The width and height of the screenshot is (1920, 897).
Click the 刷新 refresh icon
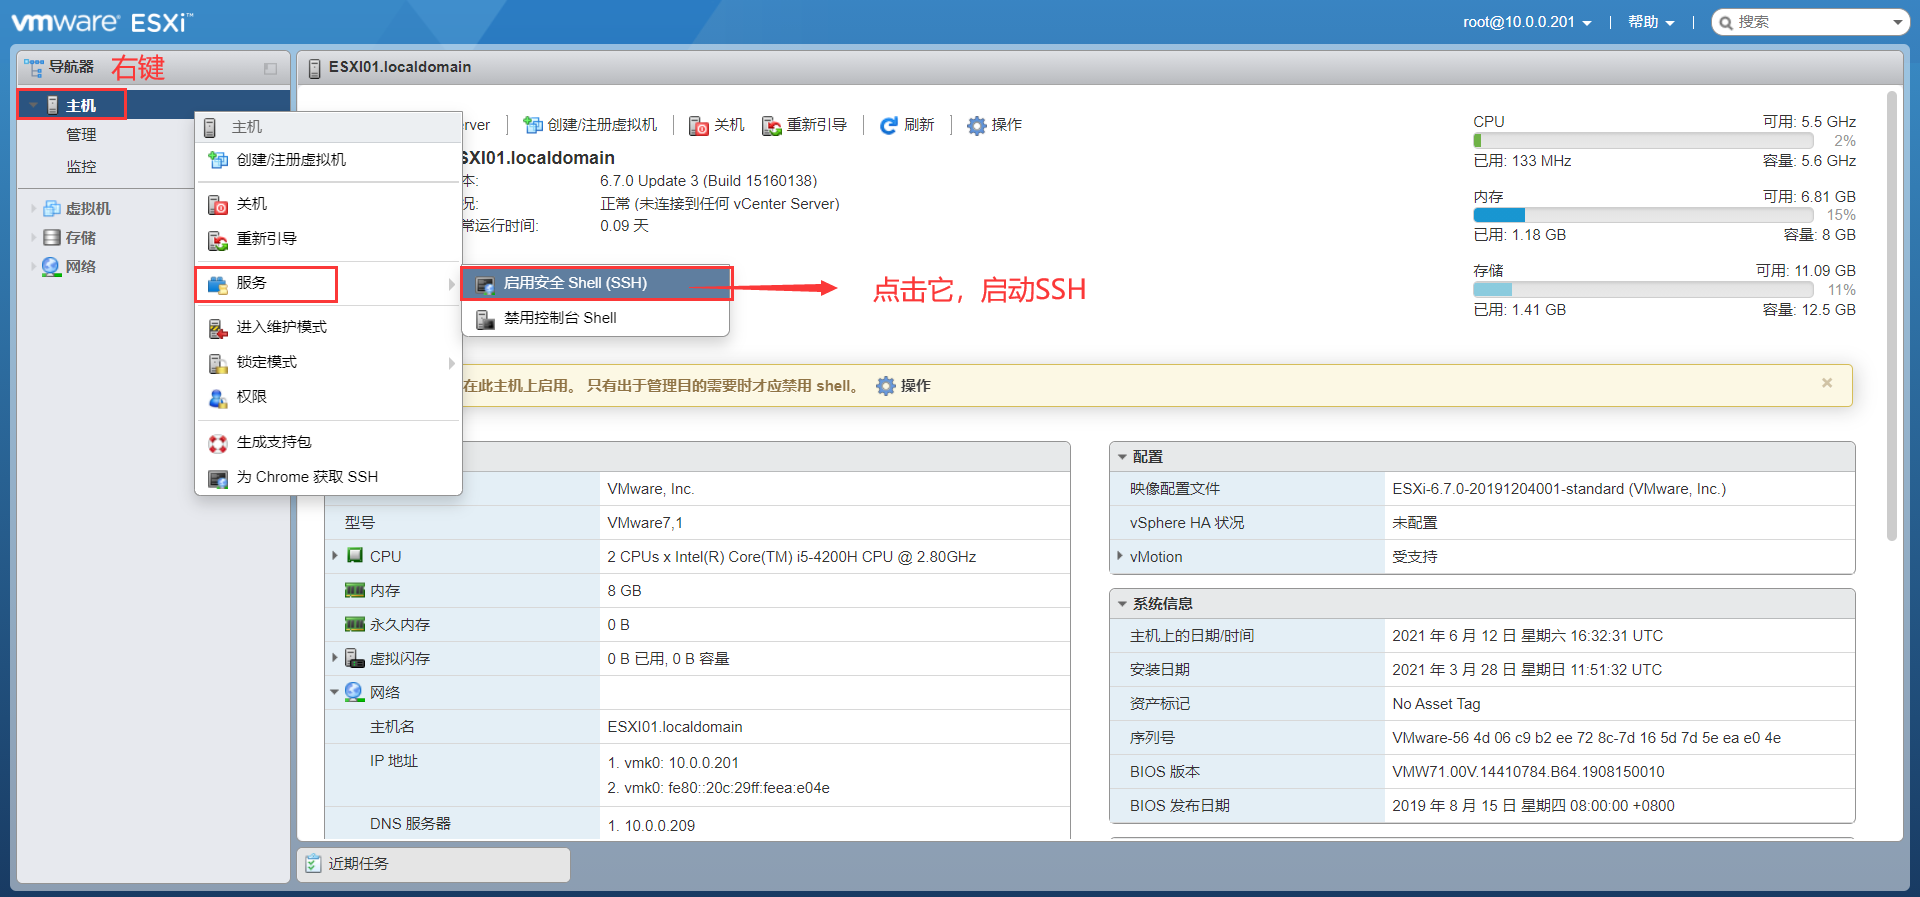click(x=888, y=125)
